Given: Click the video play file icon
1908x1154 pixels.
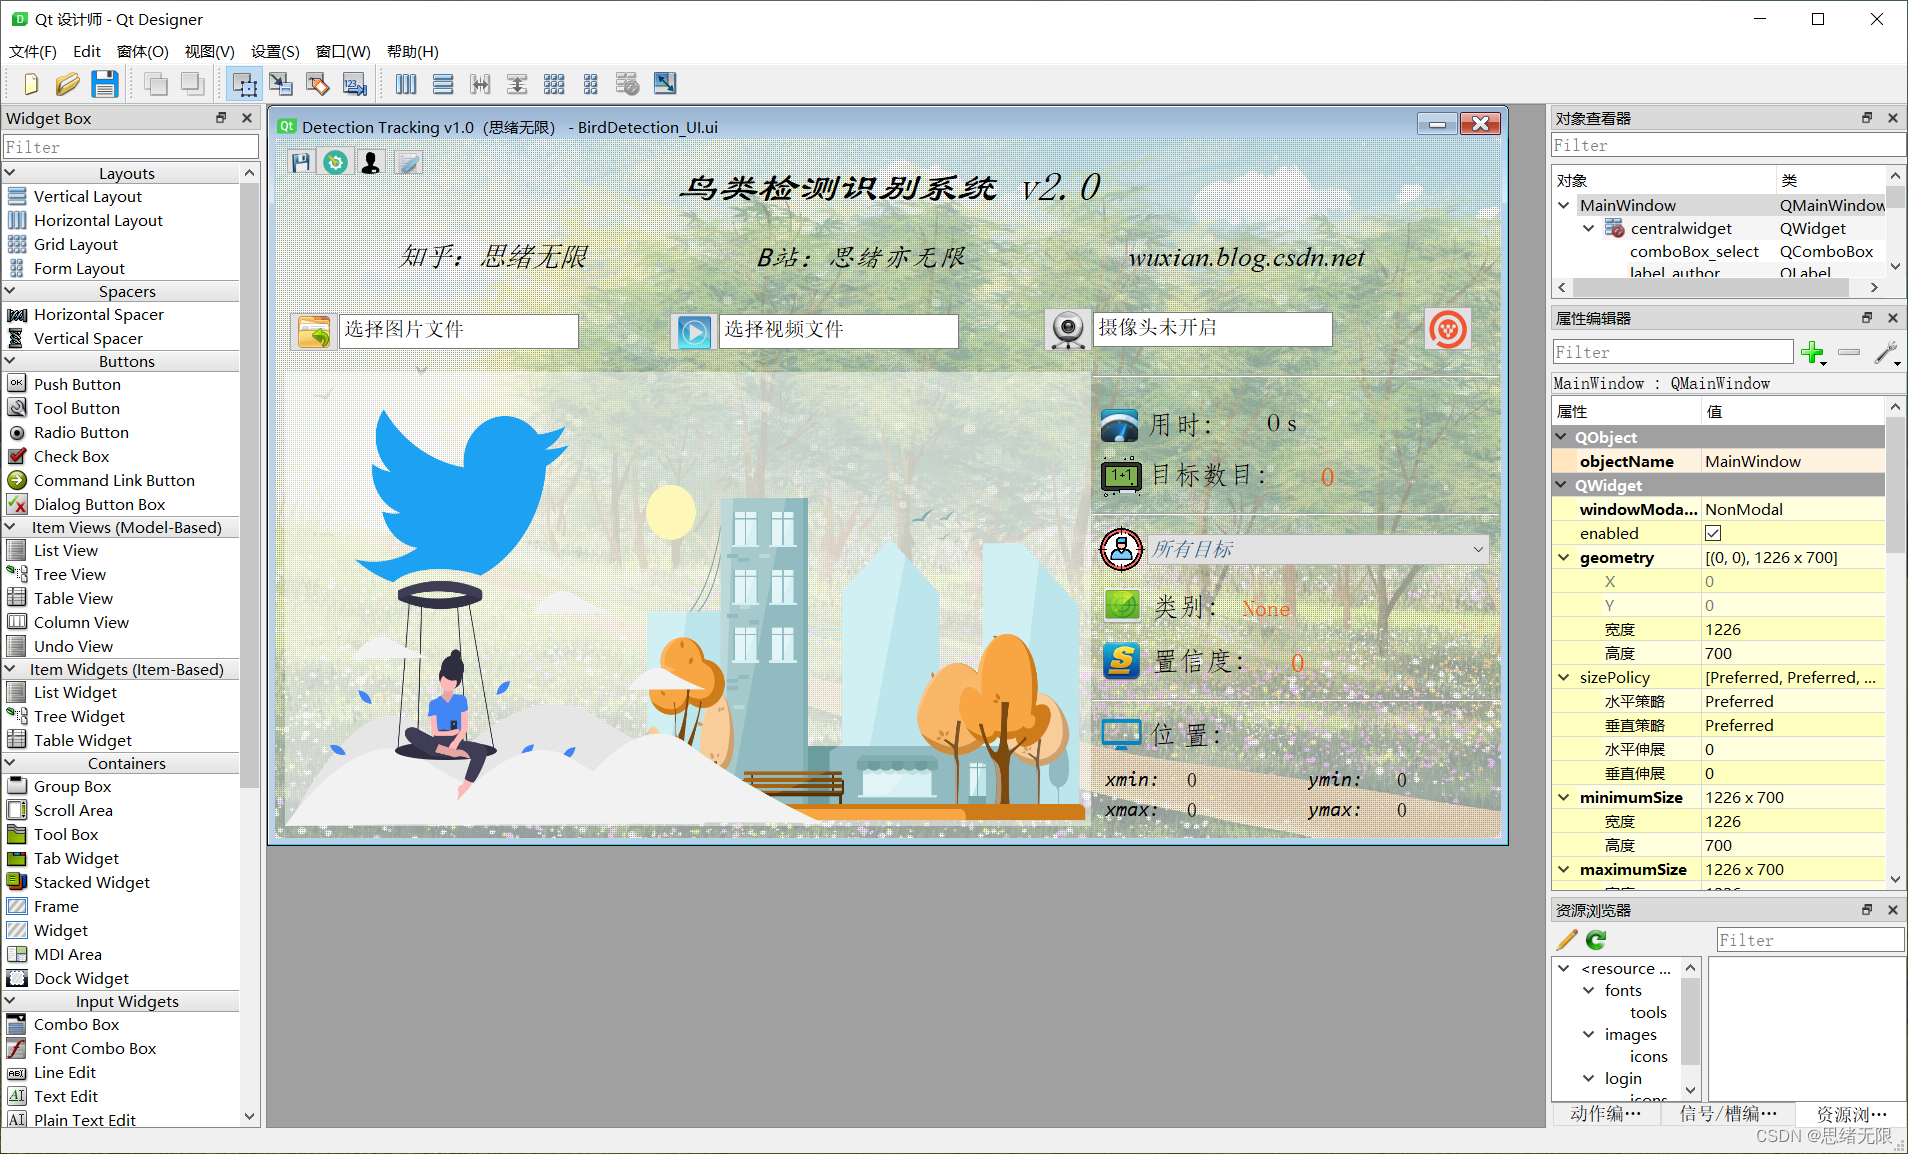Looking at the screenshot, I should (x=694, y=331).
